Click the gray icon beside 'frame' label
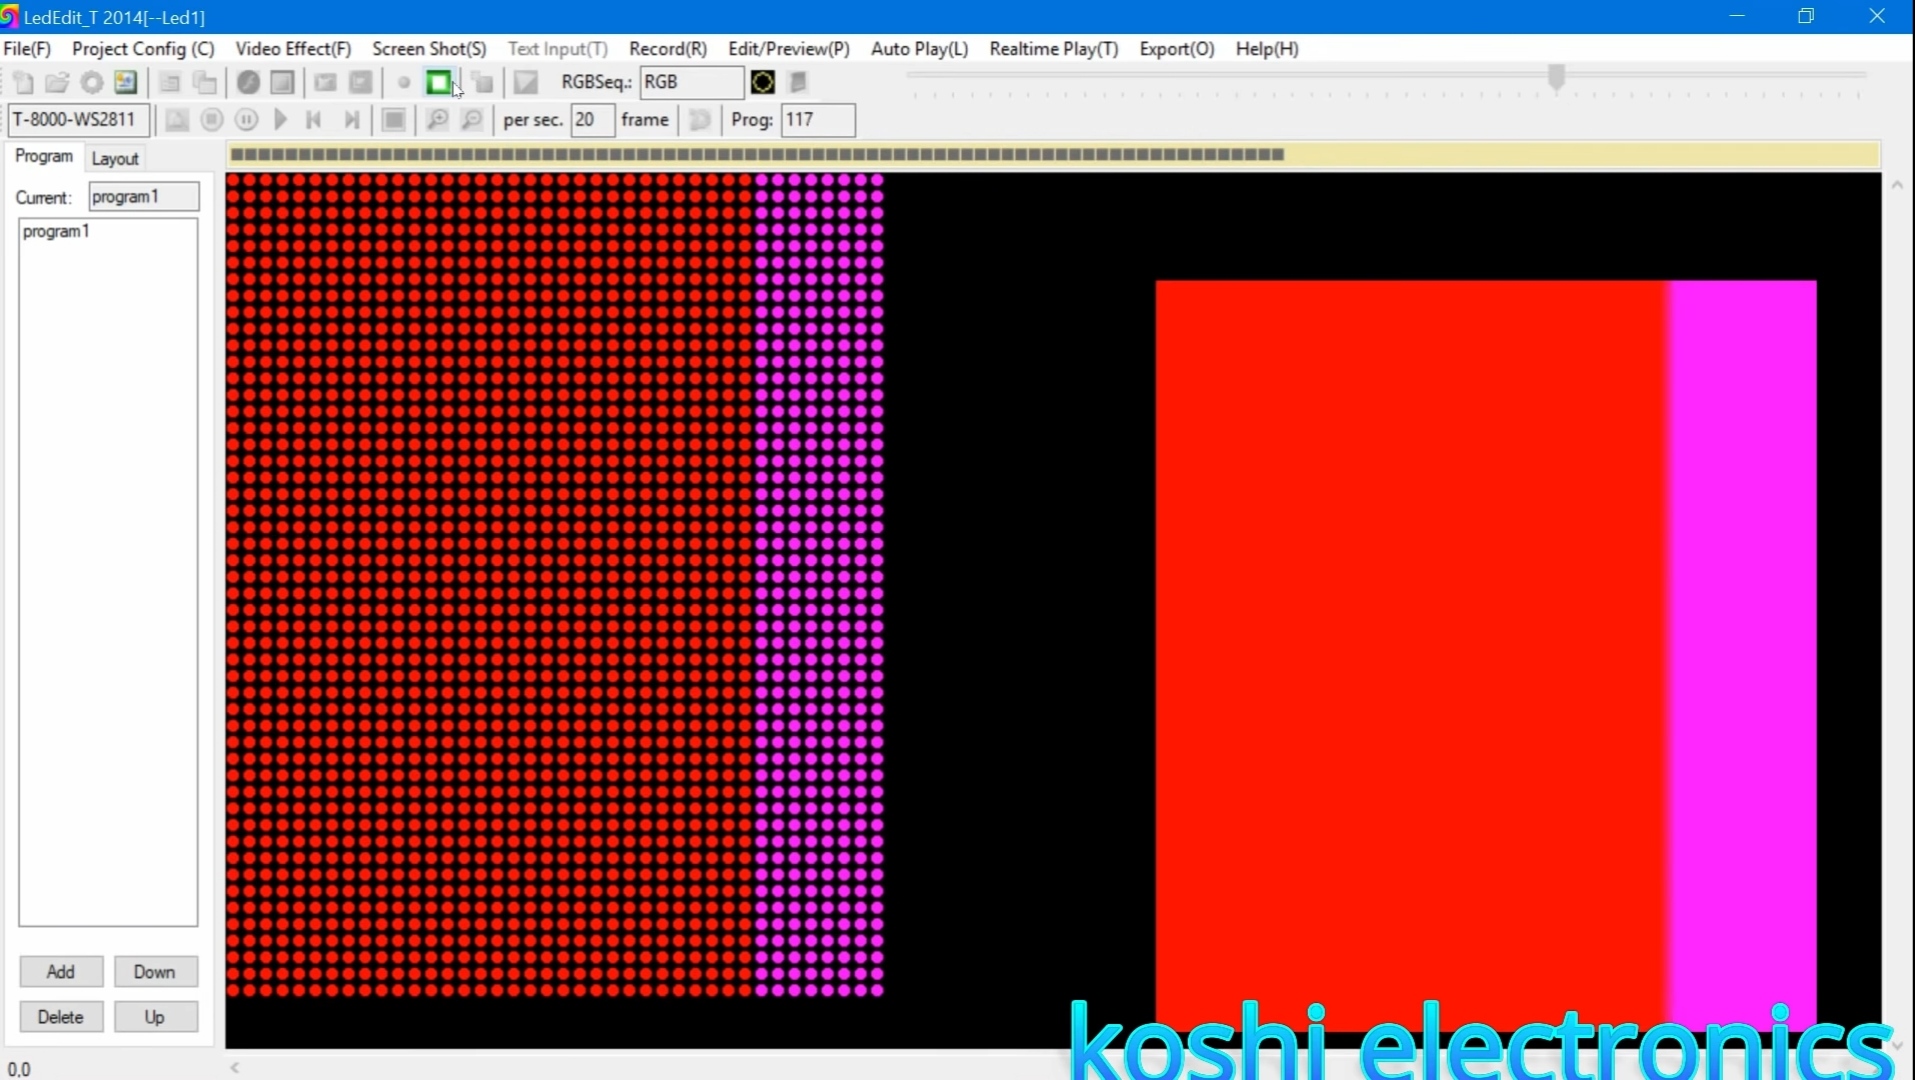1915x1080 pixels. pyautogui.click(x=700, y=120)
